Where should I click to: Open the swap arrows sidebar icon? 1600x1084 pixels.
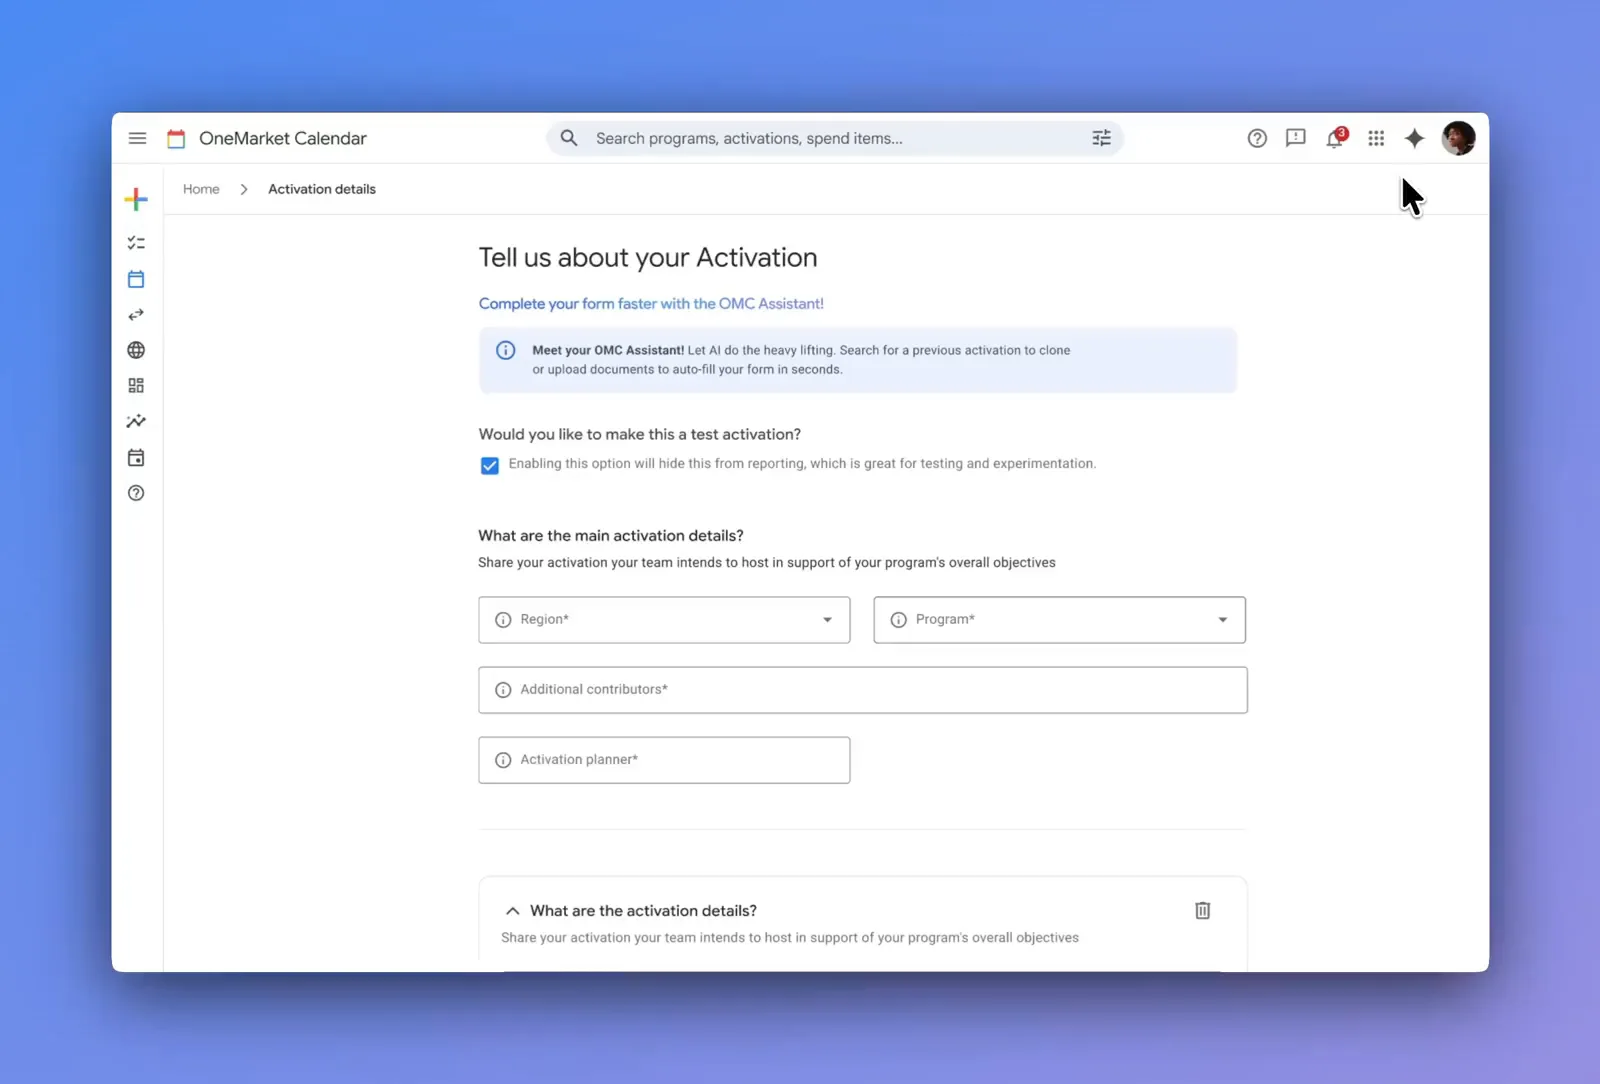[x=136, y=315]
